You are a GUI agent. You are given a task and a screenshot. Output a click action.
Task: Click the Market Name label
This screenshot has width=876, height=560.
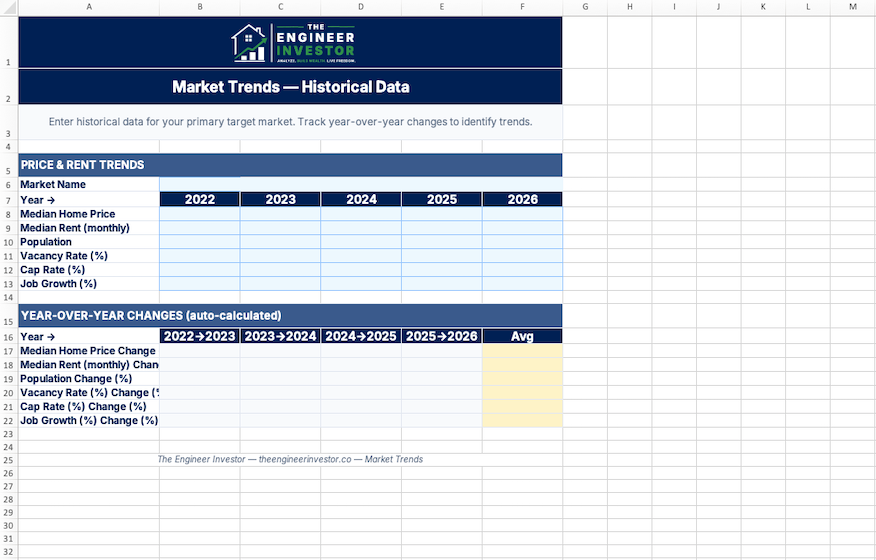53,184
